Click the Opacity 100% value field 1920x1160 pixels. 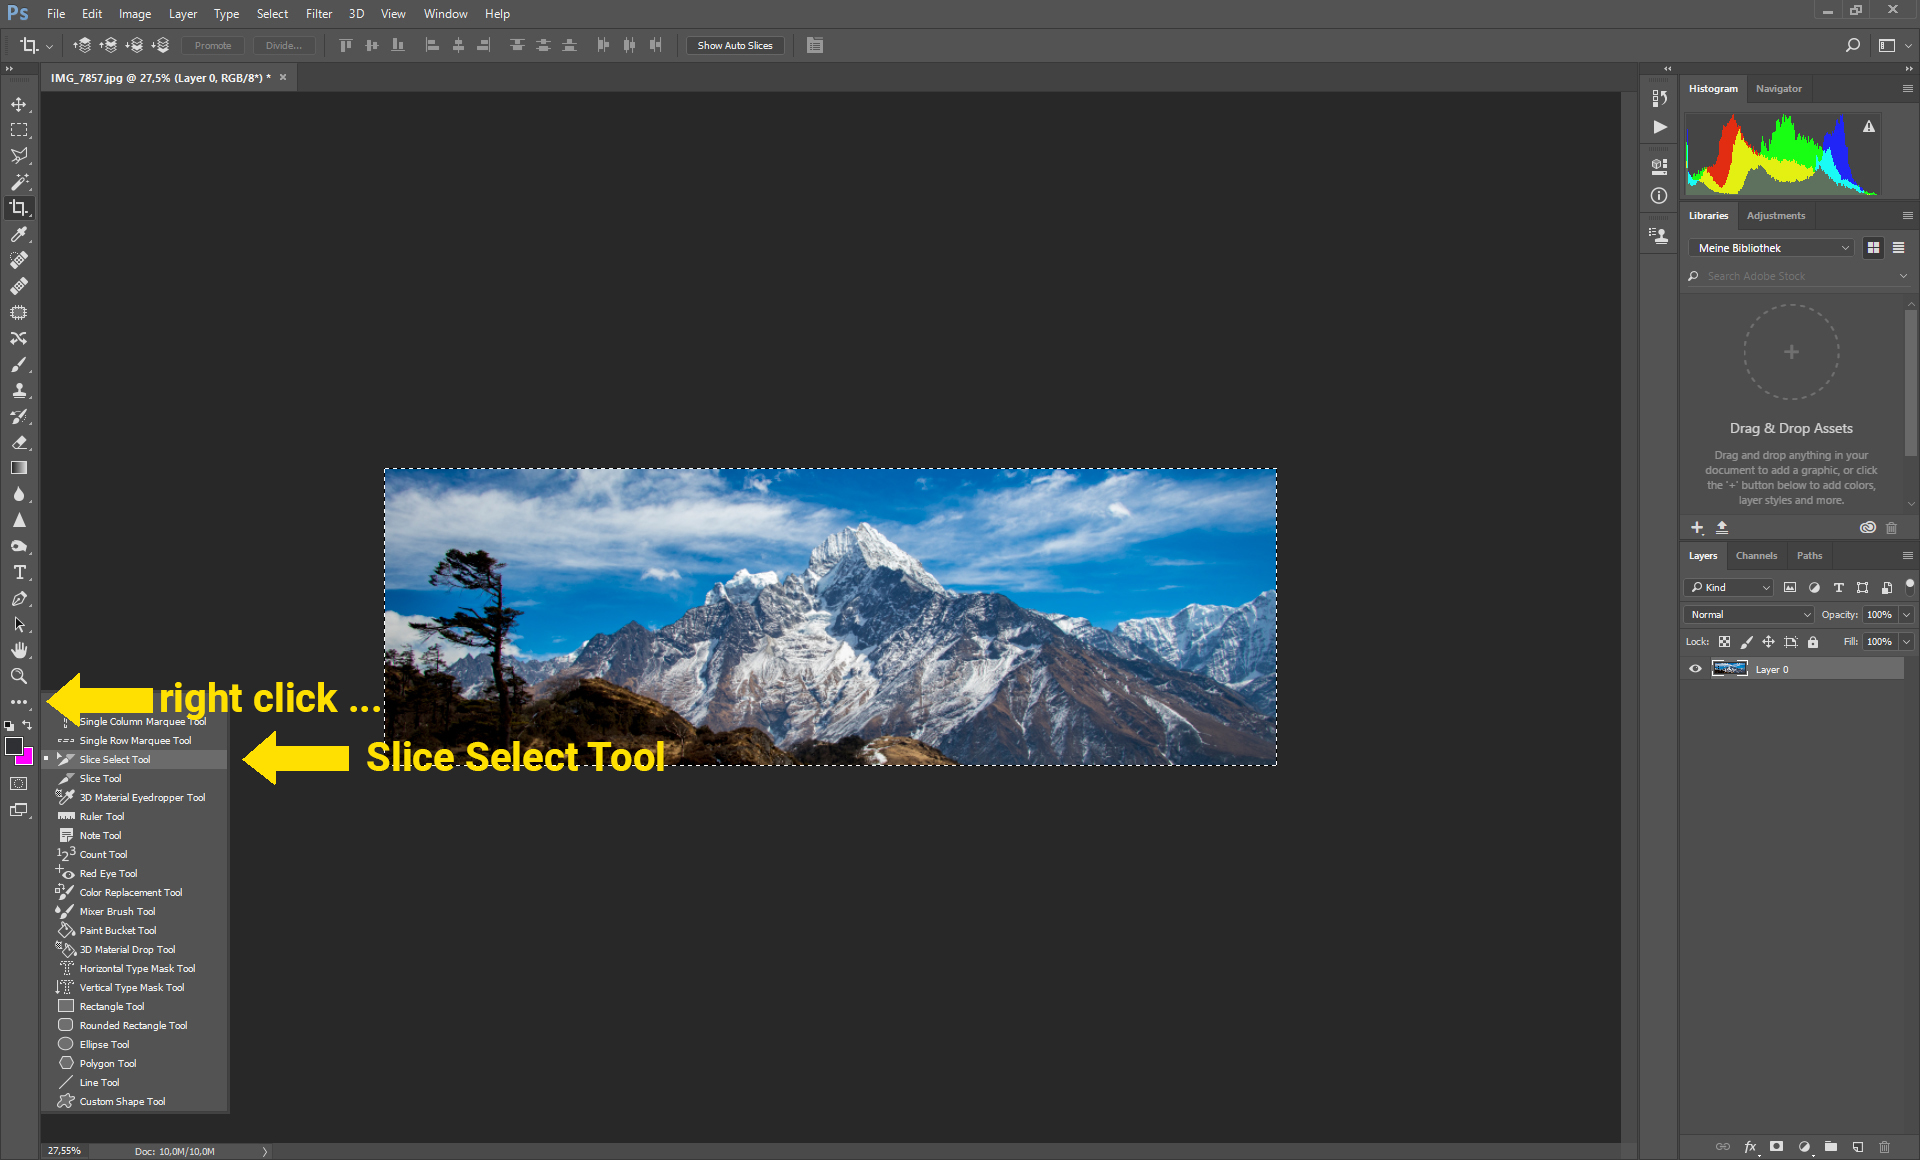(x=1880, y=614)
